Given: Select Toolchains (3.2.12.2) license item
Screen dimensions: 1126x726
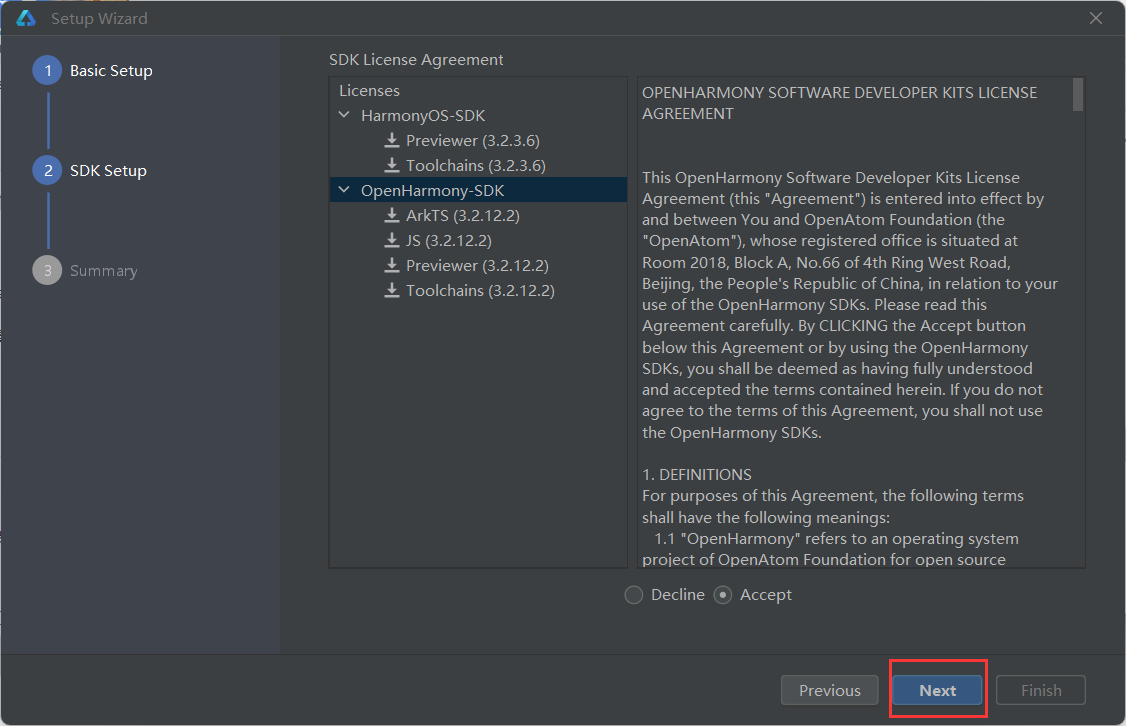Looking at the screenshot, I should pos(480,291).
